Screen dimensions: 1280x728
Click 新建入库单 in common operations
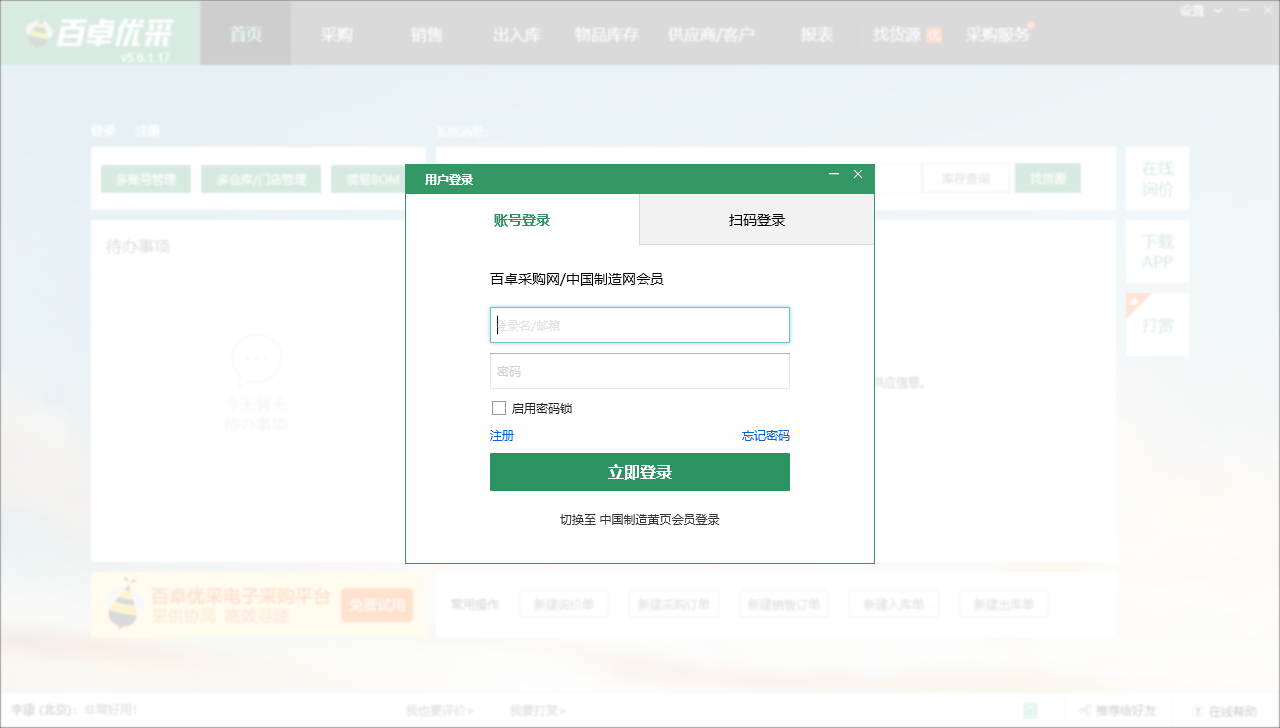[894, 604]
